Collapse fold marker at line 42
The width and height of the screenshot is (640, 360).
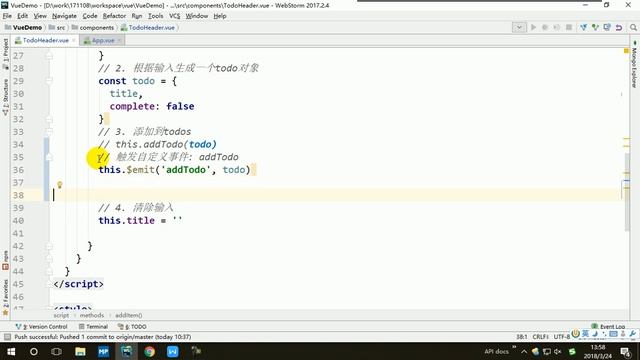point(49,246)
